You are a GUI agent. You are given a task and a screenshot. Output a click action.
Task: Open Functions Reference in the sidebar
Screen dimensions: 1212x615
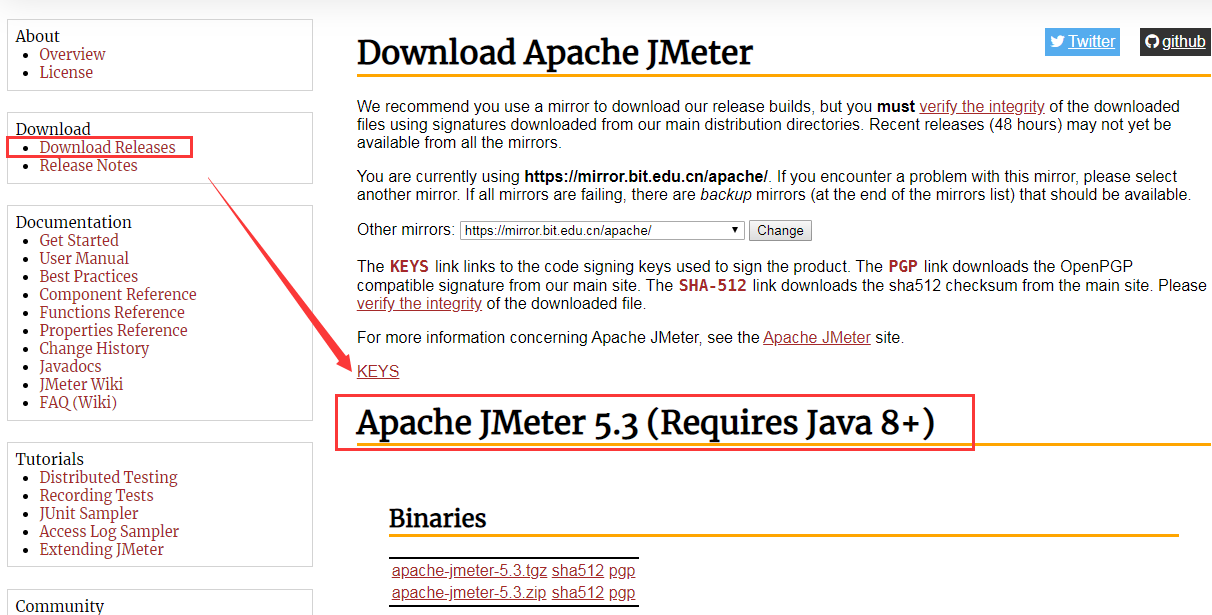112,312
